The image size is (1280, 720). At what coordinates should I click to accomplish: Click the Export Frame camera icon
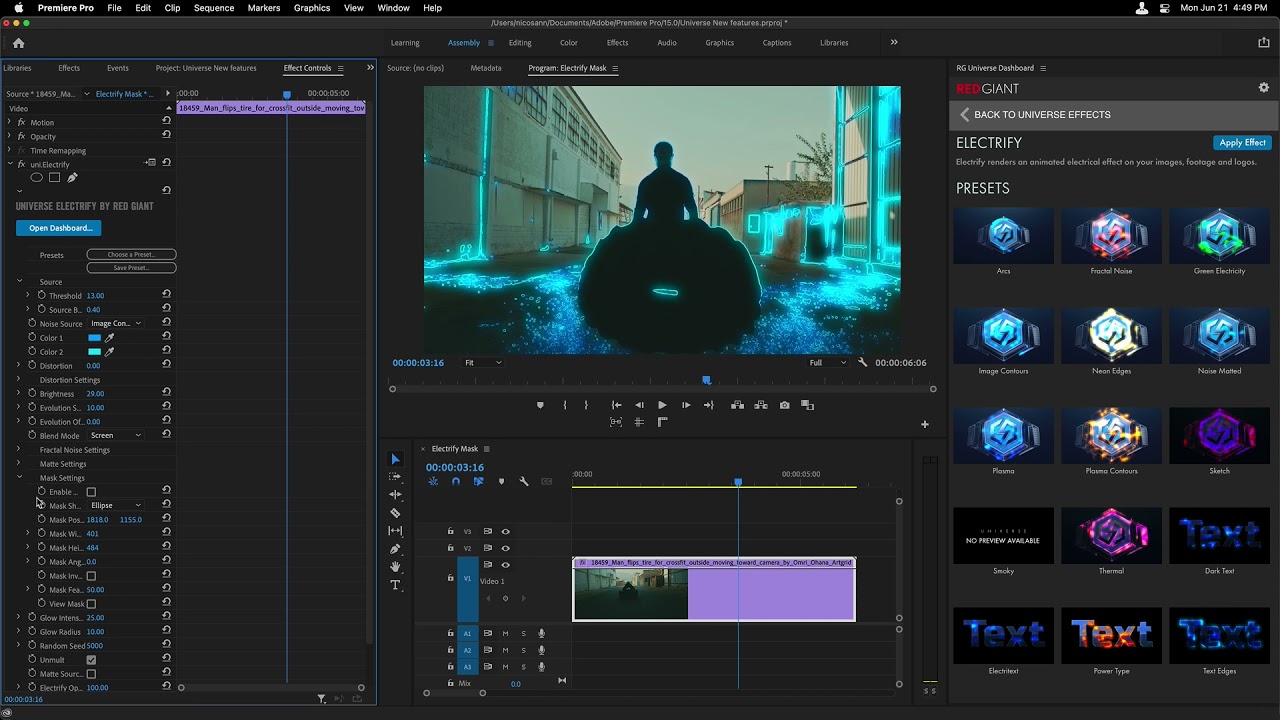pos(784,405)
